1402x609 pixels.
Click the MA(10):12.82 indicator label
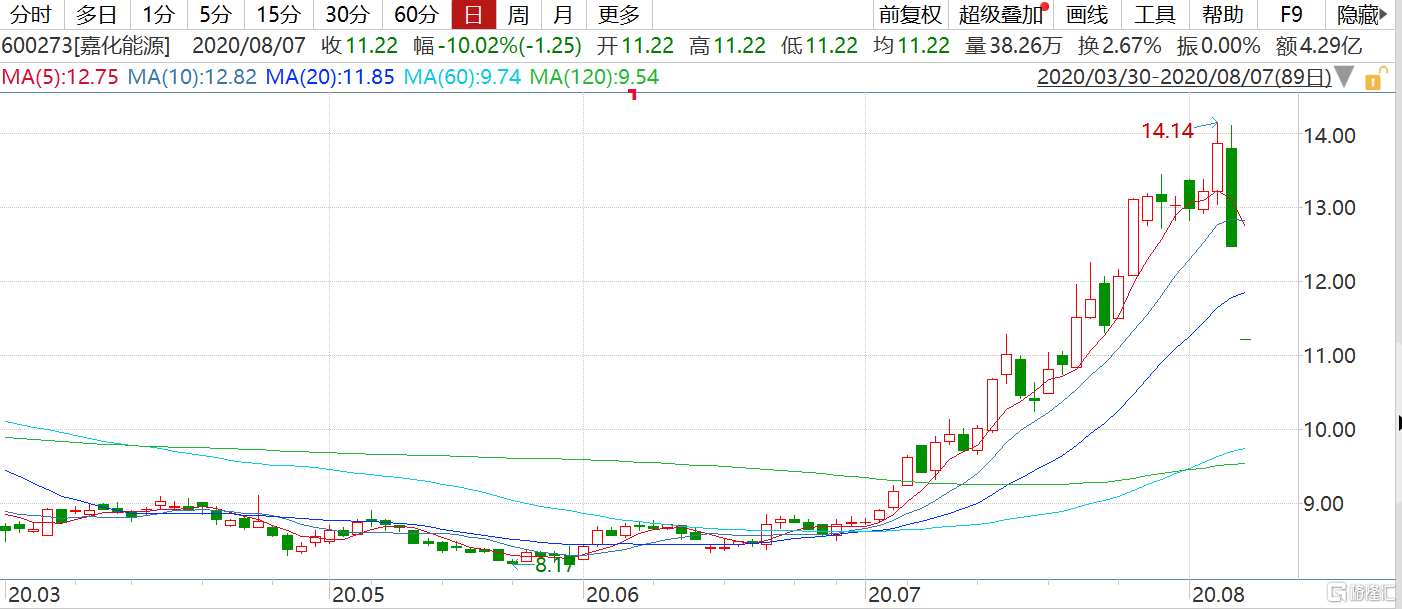pos(192,77)
